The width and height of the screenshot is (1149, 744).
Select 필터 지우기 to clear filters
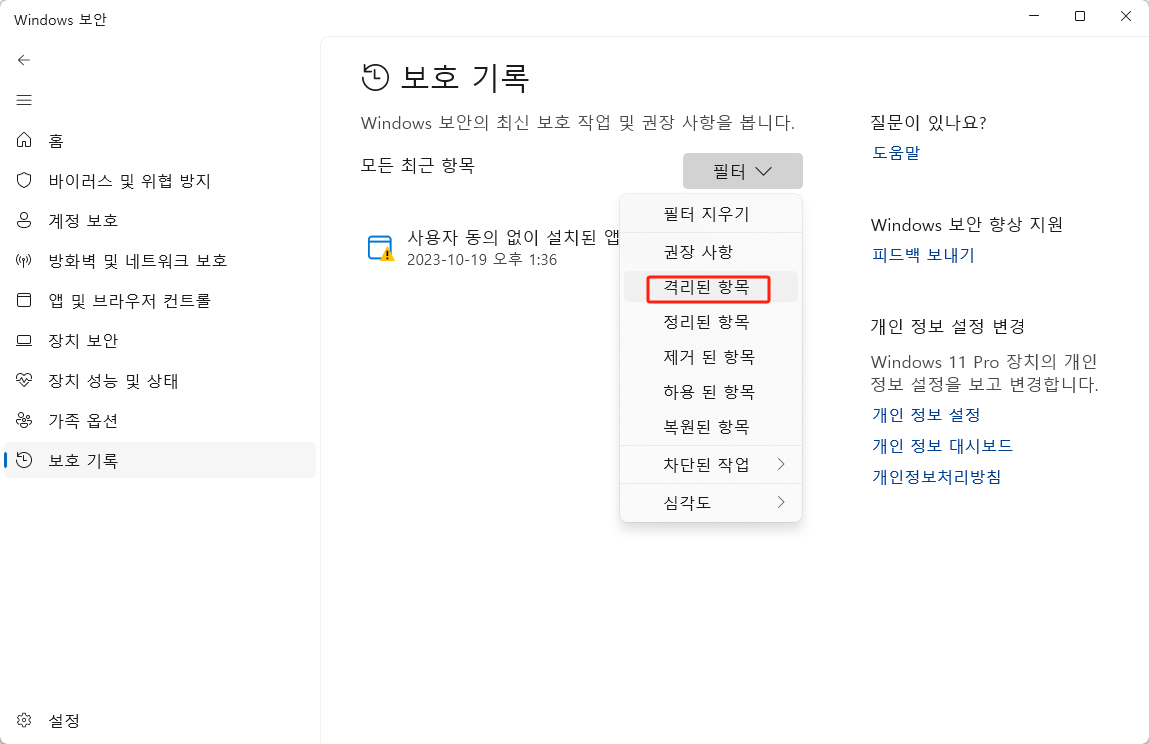coord(709,213)
